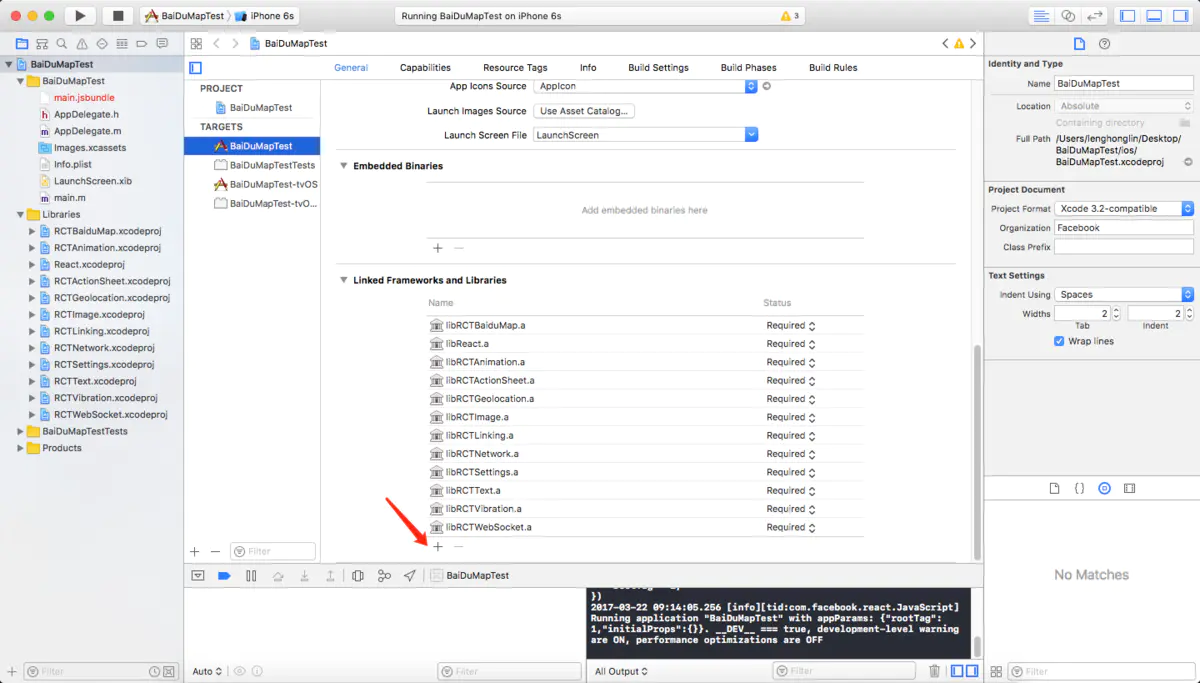The height and width of the screenshot is (683, 1200).
Task: Switch to the Build Phases tab
Action: 748,68
